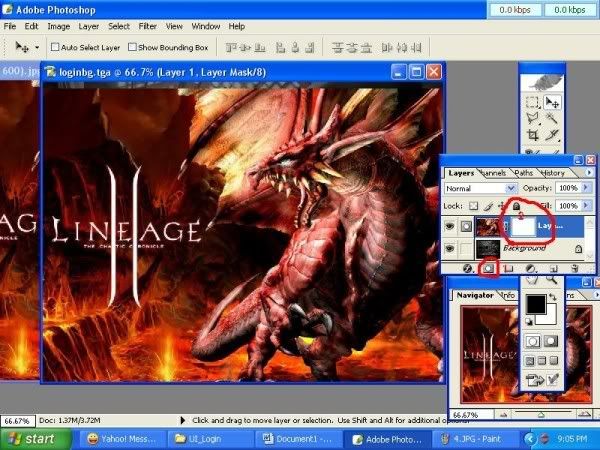Open the Window menu
This screenshot has width=600, height=450.
205,26
